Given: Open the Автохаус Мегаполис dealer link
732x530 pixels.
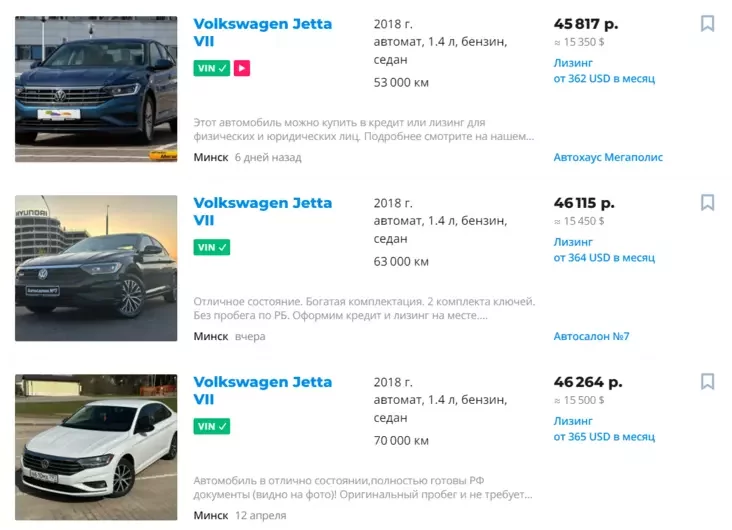Looking at the screenshot, I should 608,157.
